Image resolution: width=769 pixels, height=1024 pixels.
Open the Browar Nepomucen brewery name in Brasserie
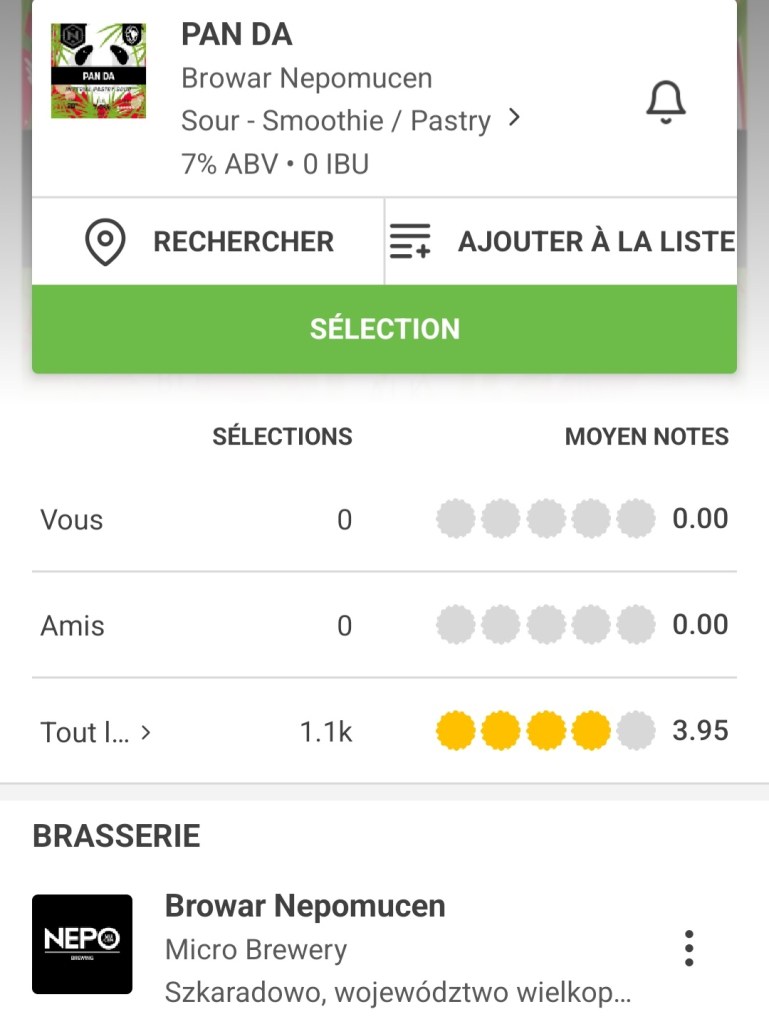coord(305,906)
